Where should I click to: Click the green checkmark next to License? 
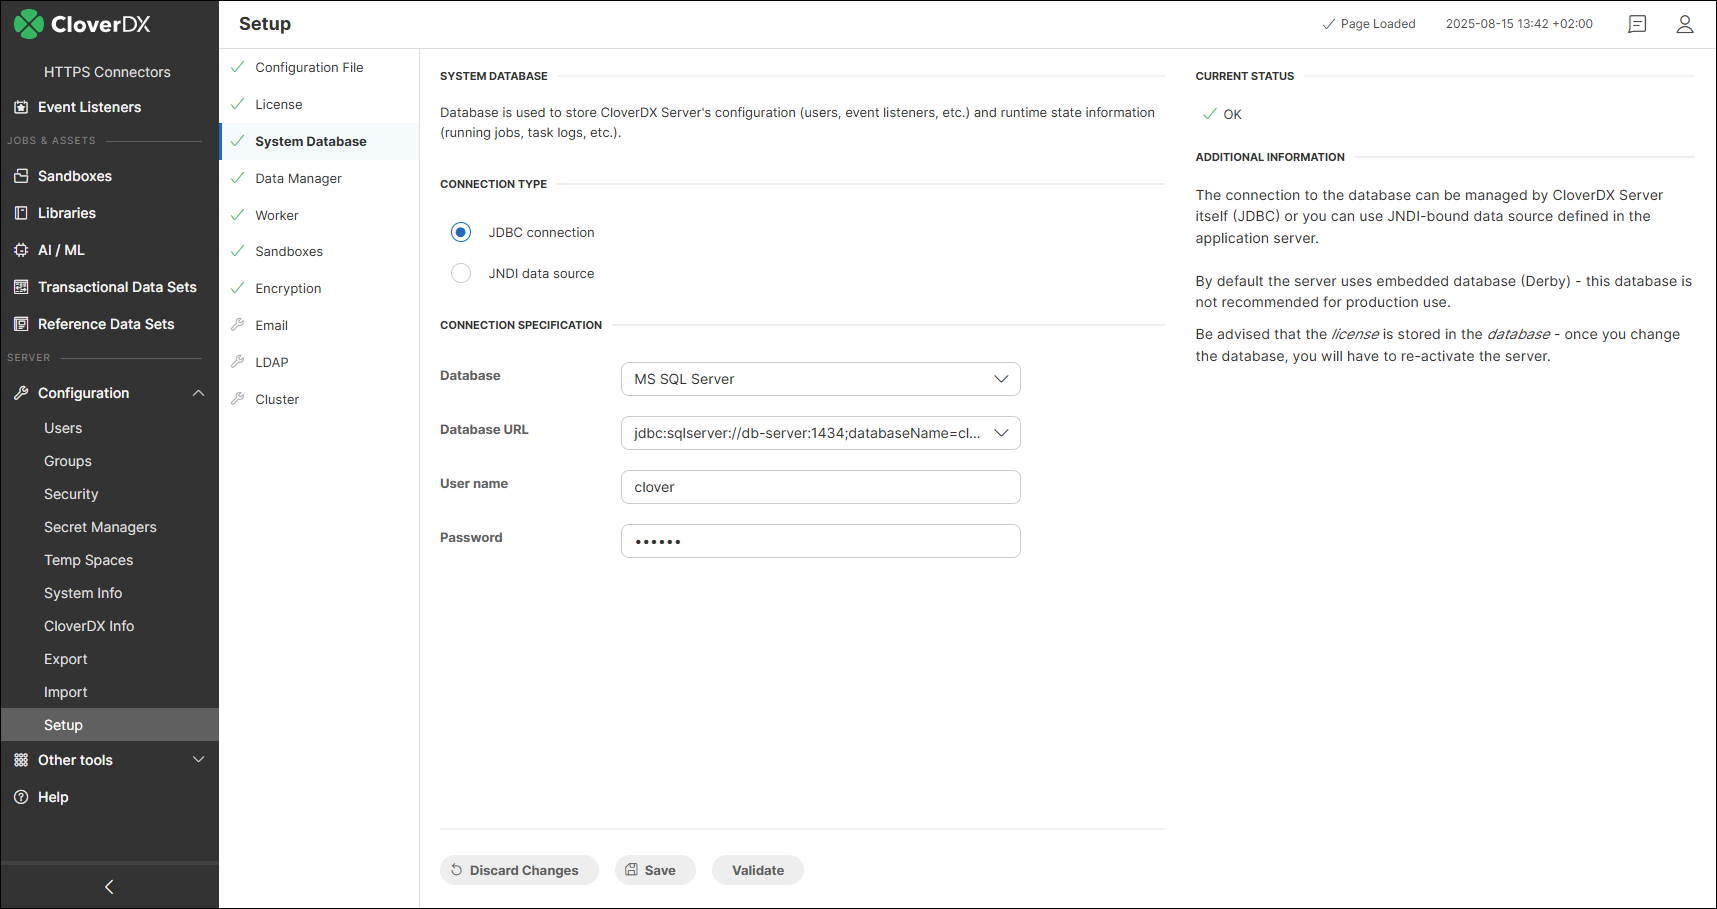(x=236, y=104)
